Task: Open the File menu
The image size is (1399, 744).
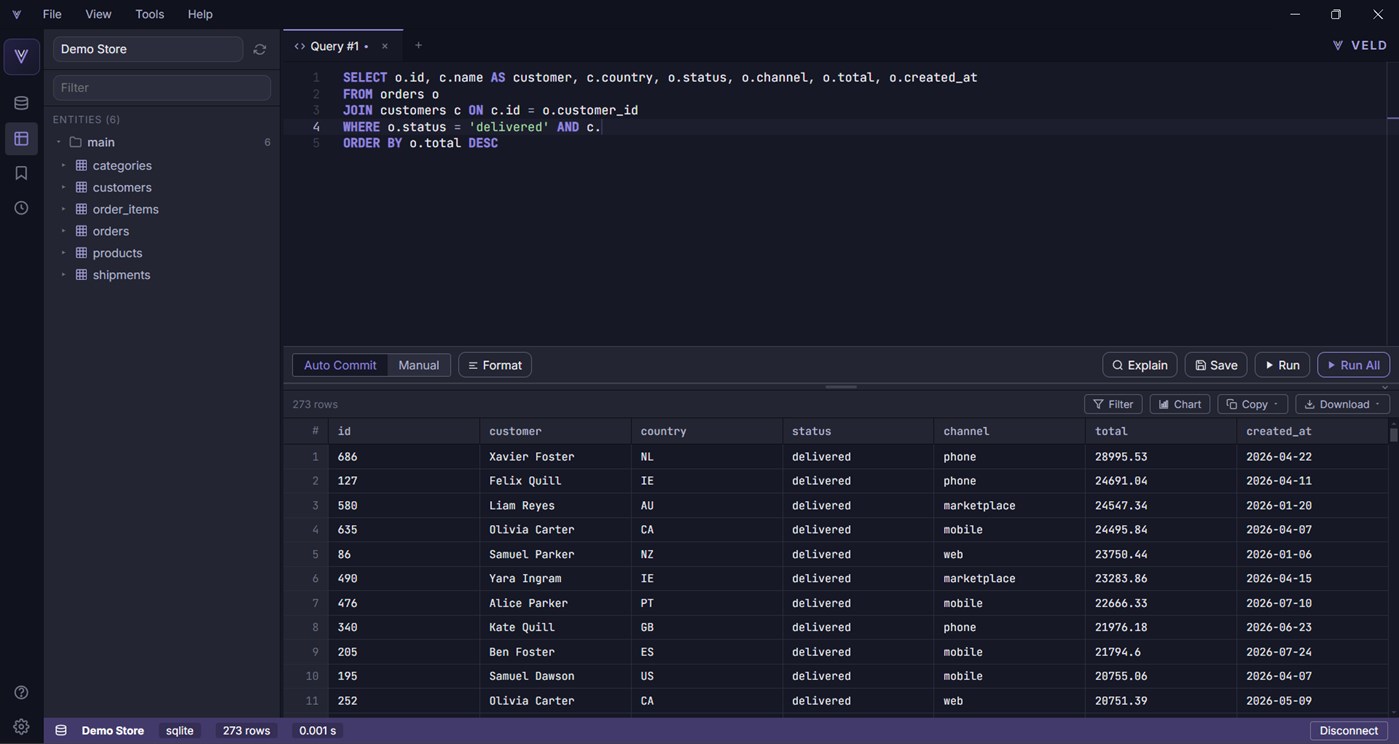Action: pos(52,14)
